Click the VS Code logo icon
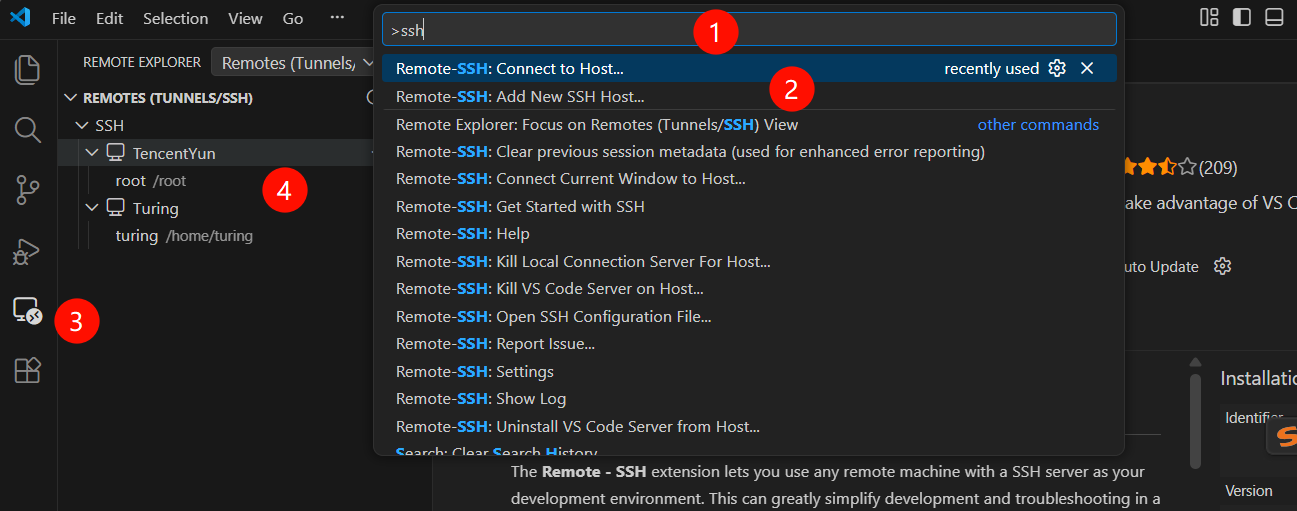This screenshot has height=511, width=1297. click(x=20, y=18)
